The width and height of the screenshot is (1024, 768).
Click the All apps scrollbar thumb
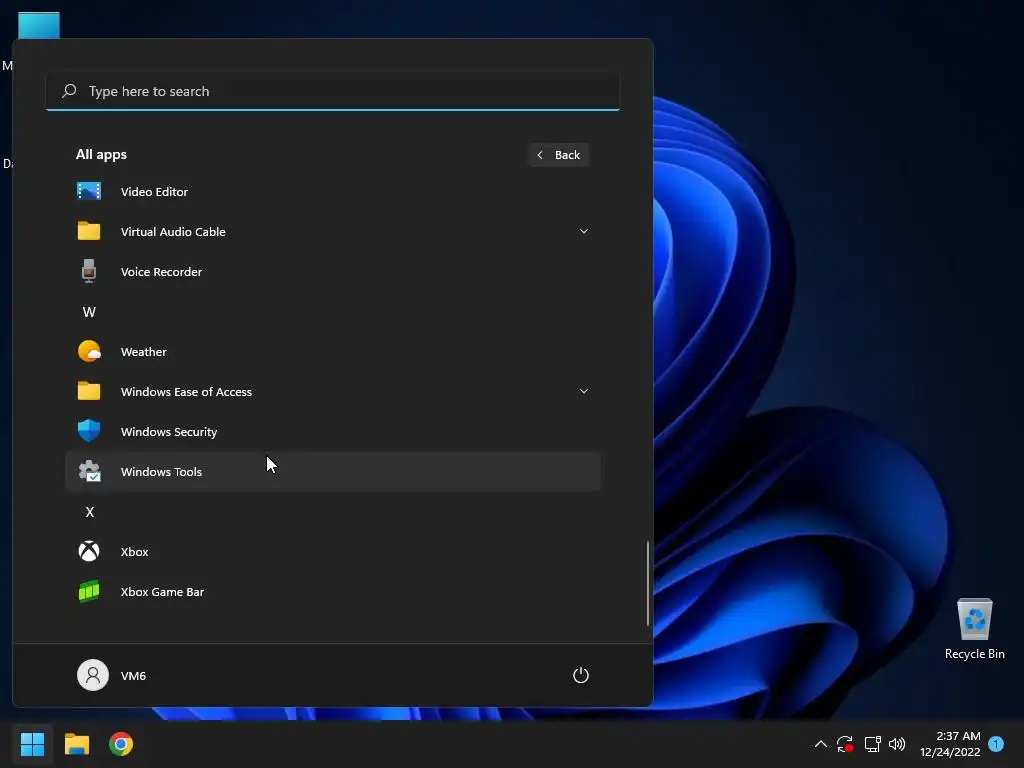point(648,583)
